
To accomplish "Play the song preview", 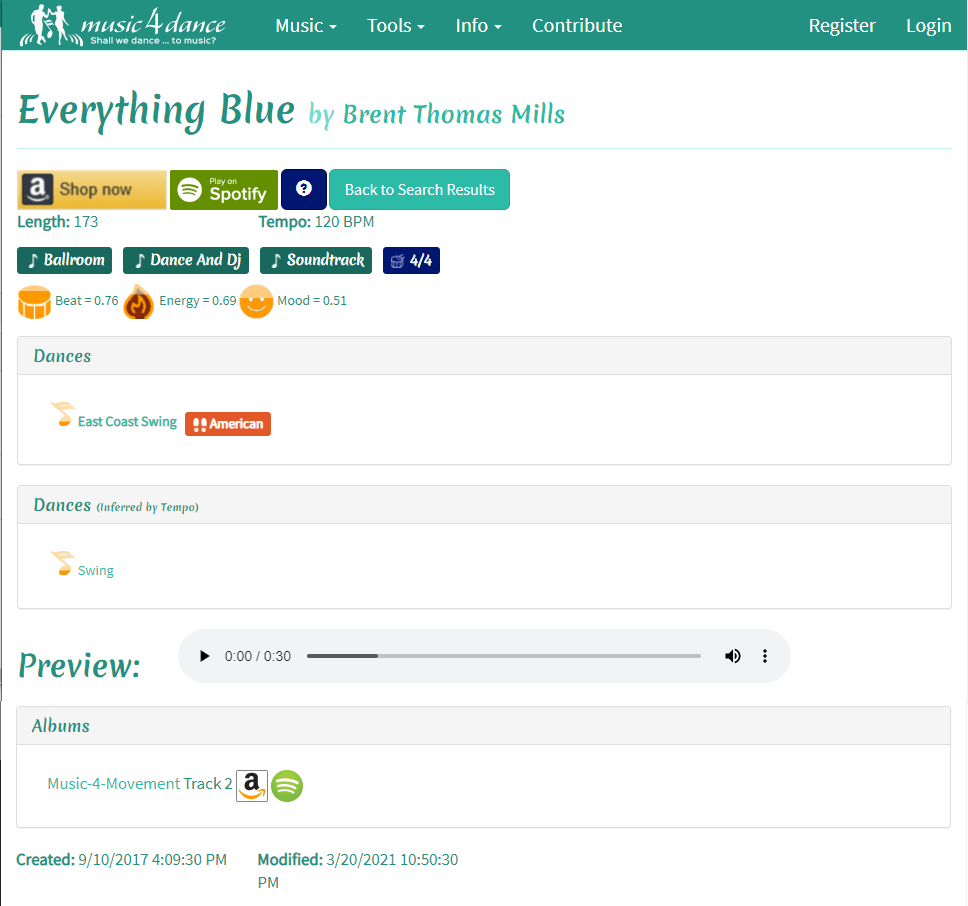I will [205, 656].
